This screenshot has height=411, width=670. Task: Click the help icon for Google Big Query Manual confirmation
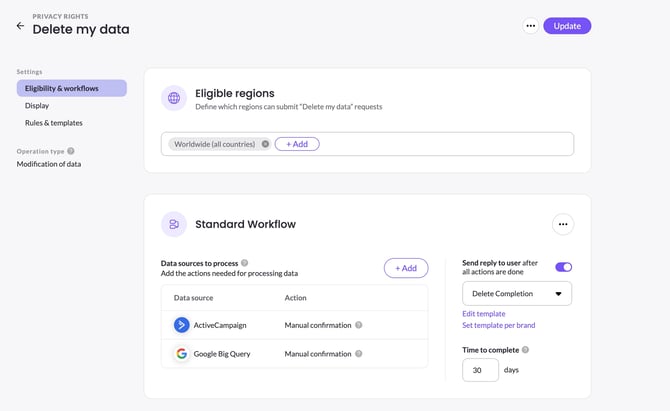[359, 353]
